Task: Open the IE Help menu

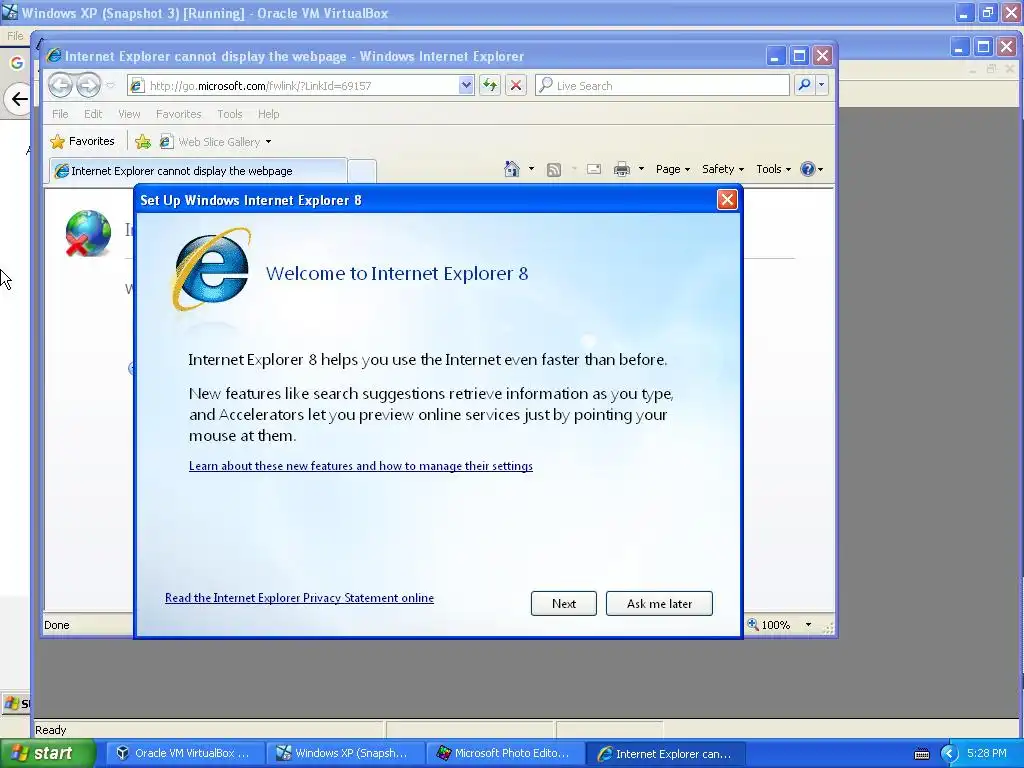Action: [268, 114]
